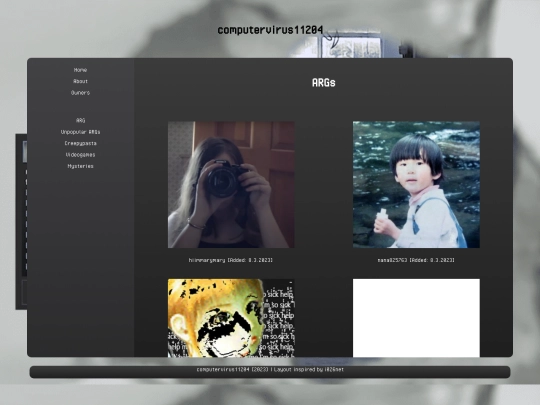Image resolution: width=540 pixels, height=405 pixels.
Task: Go to the About page
Action: click(80, 81)
